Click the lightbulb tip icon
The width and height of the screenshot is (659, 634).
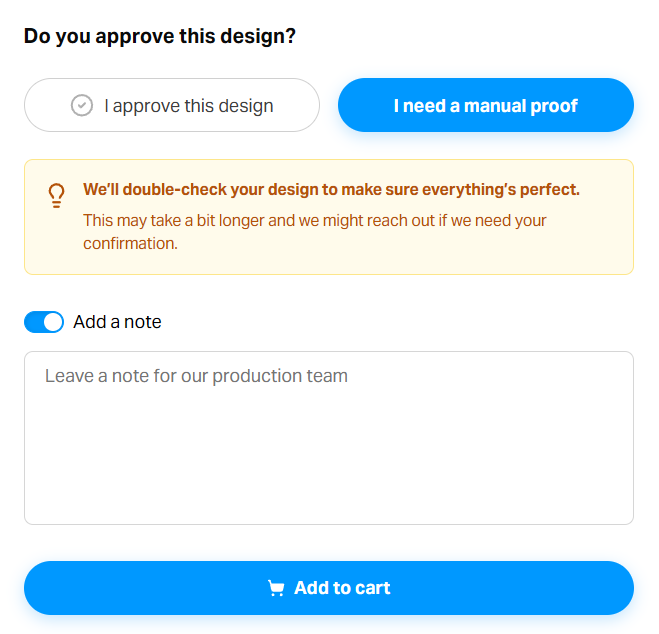click(57, 195)
